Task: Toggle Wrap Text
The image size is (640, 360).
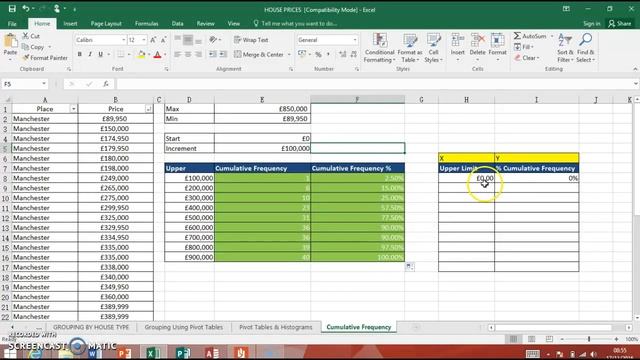Action: pos(251,40)
